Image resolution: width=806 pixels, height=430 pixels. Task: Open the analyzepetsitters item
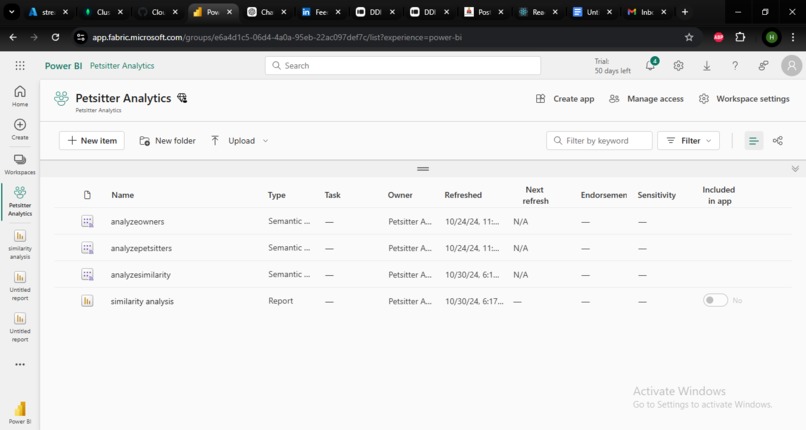141,248
